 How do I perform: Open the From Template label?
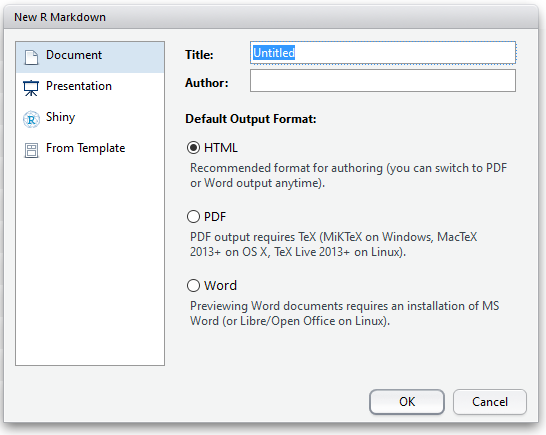pyautogui.click(x=85, y=148)
